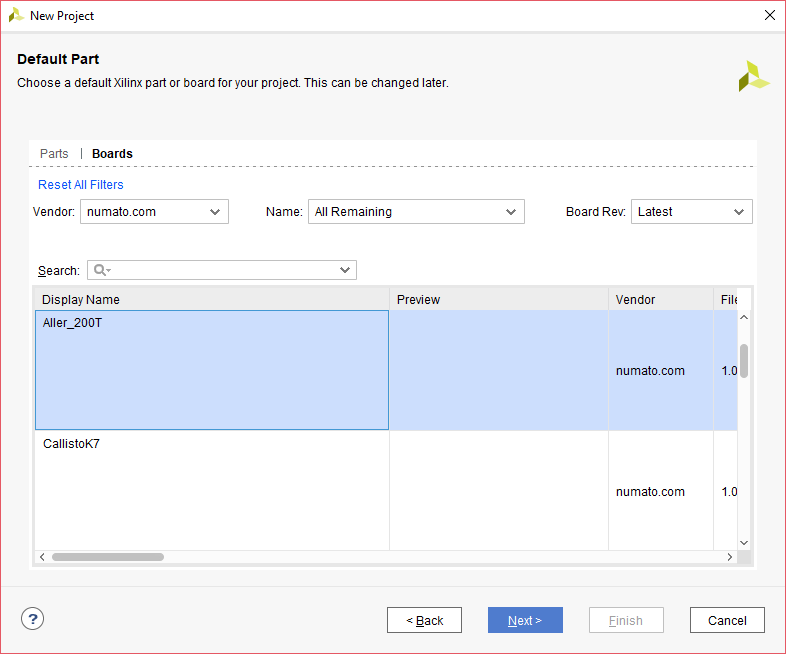Expand the search history dropdown arrow

click(345, 270)
